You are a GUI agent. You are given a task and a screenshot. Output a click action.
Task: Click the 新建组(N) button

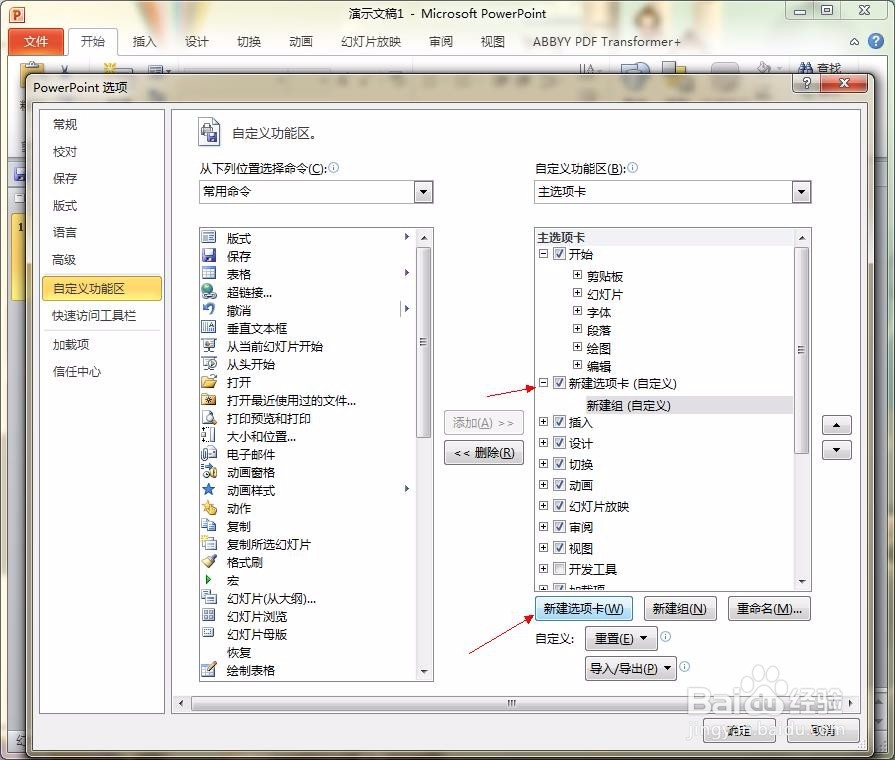[x=679, y=609]
